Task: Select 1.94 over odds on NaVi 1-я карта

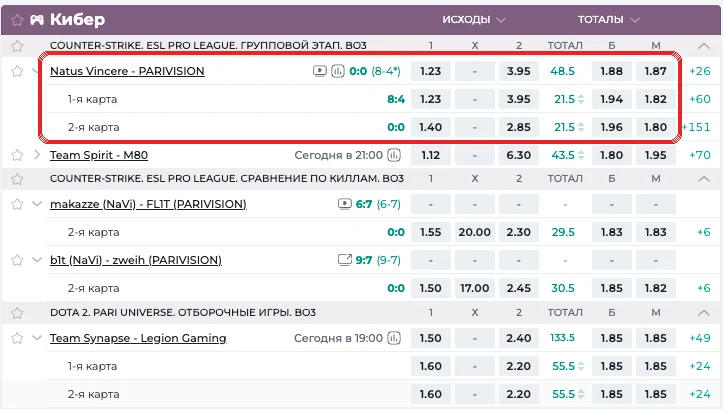Action: [611, 99]
